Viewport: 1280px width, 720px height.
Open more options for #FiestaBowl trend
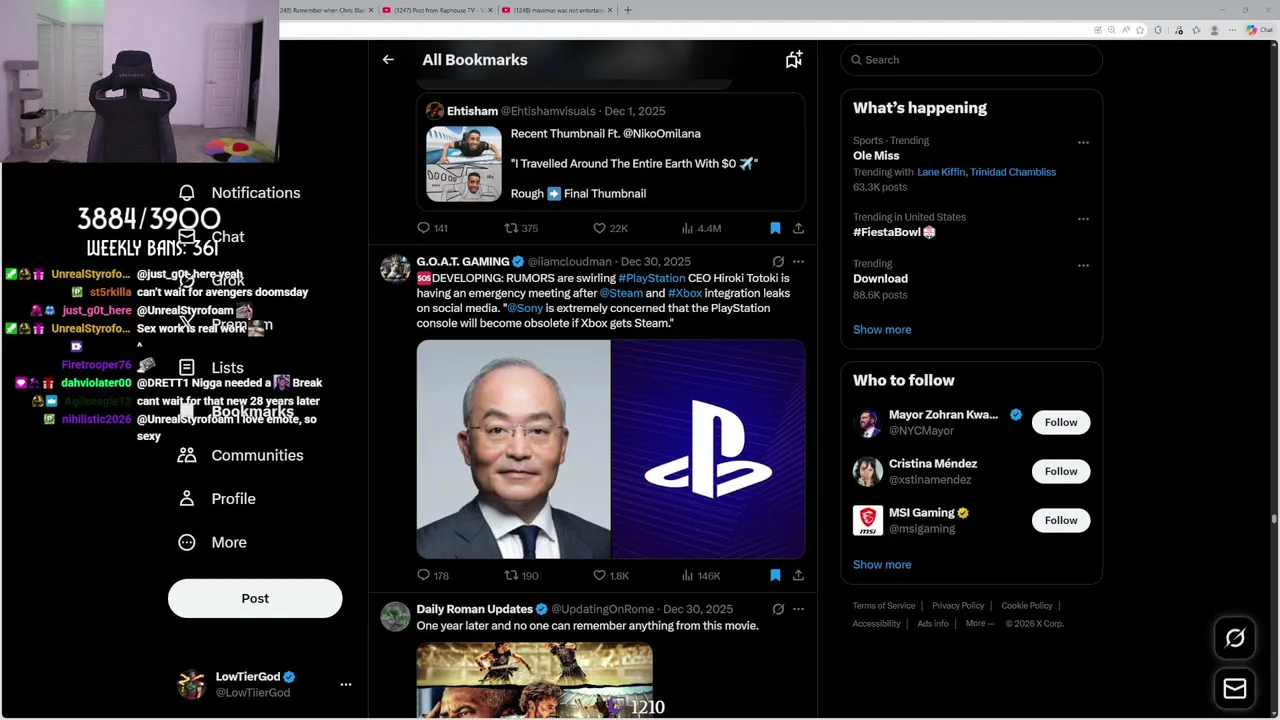point(1083,218)
